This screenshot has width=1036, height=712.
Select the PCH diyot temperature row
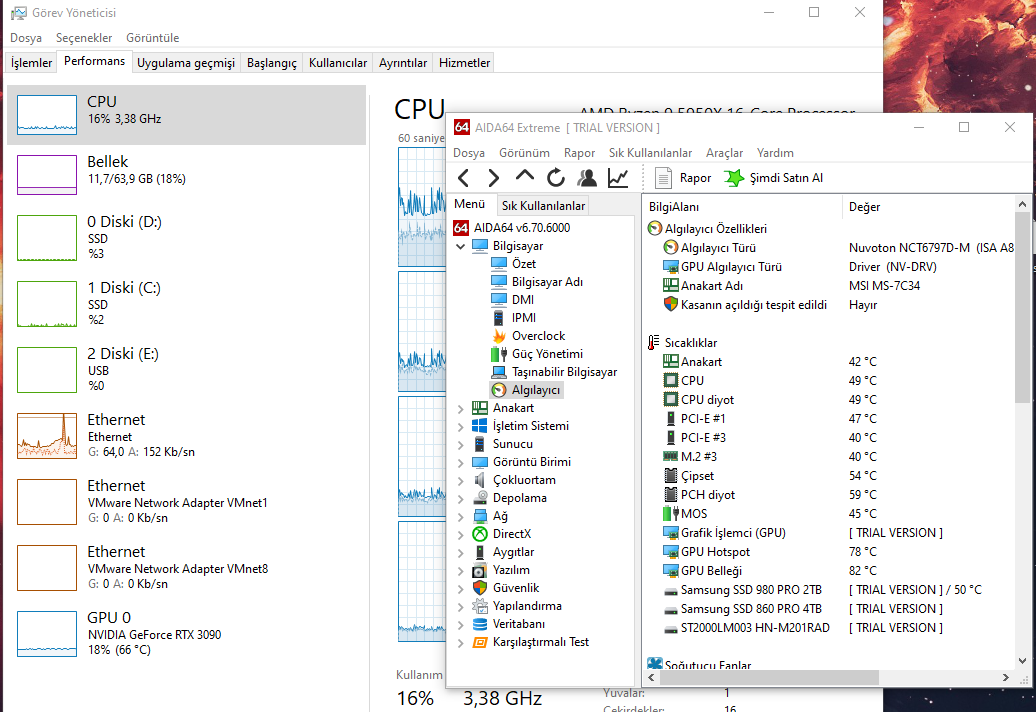click(x=830, y=495)
